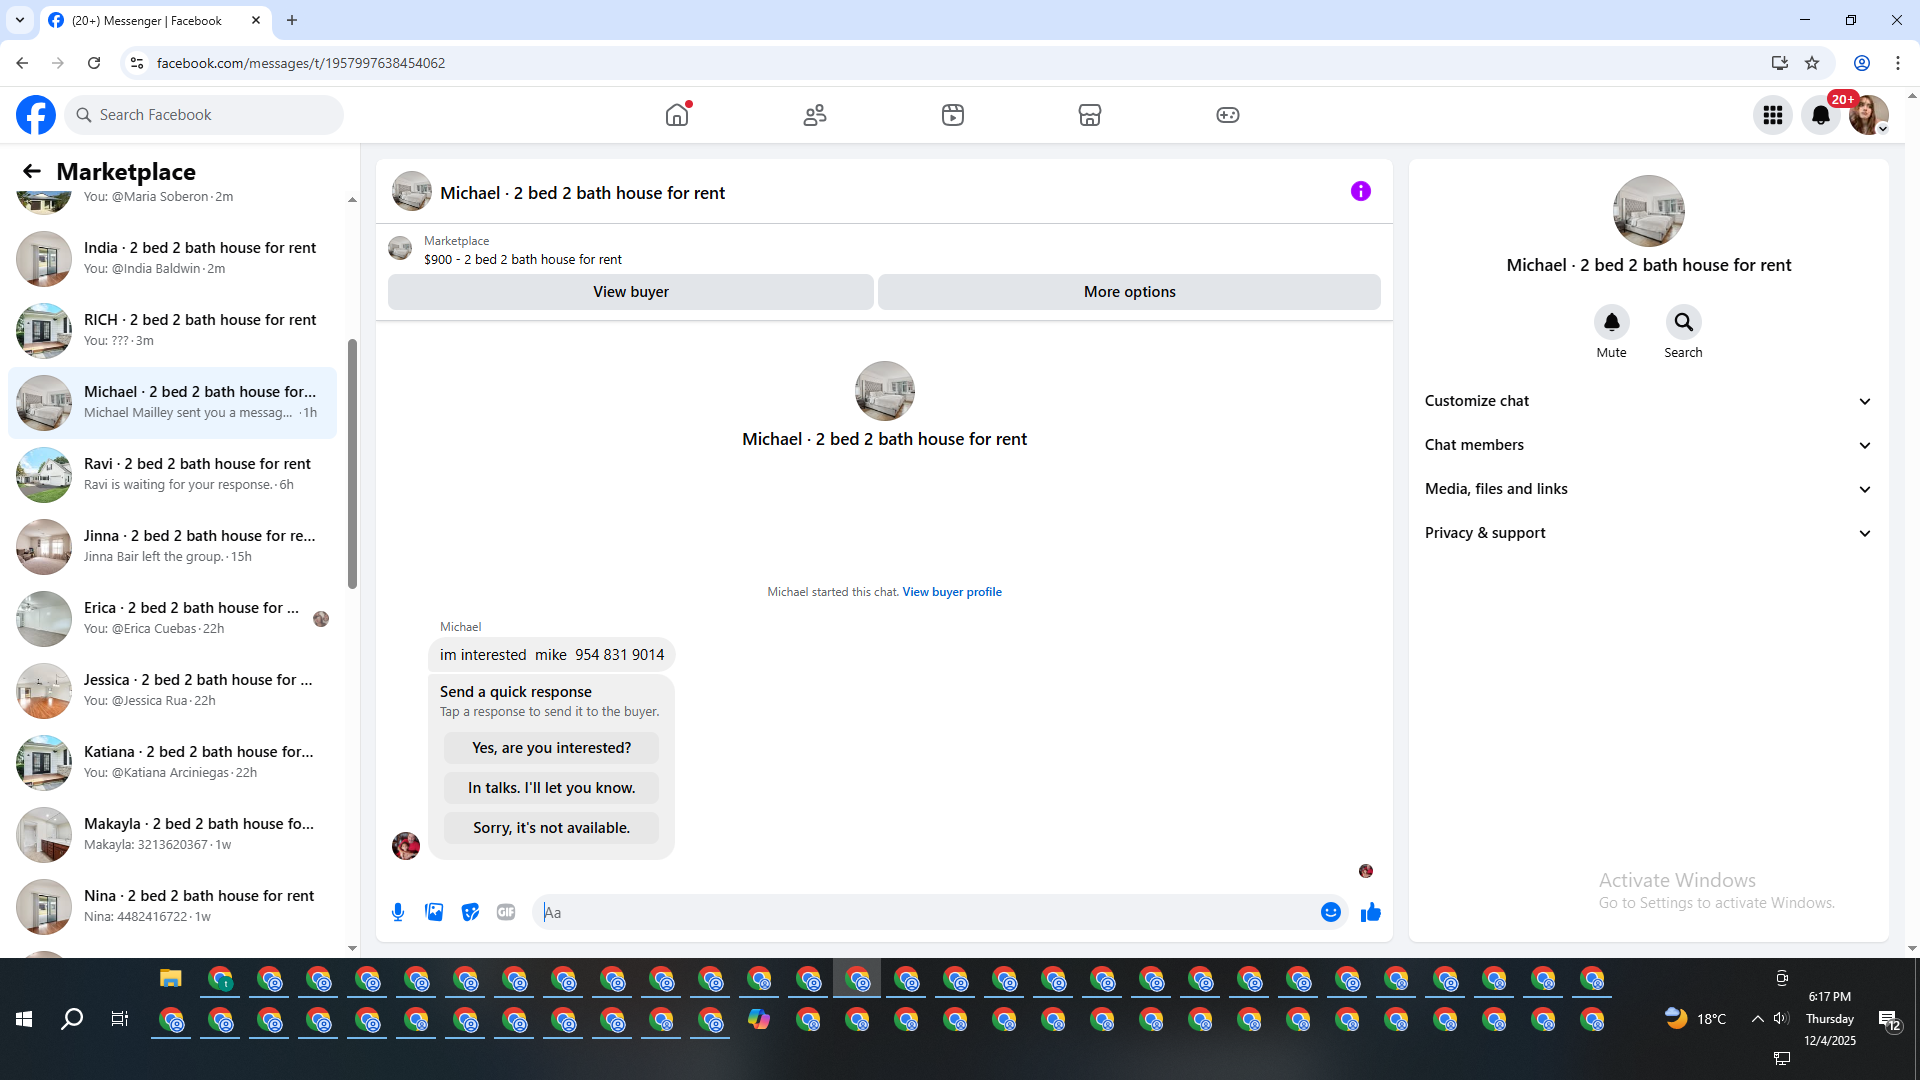Open Windows taskbar search icon
1920x1080 pixels.
point(72,1019)
